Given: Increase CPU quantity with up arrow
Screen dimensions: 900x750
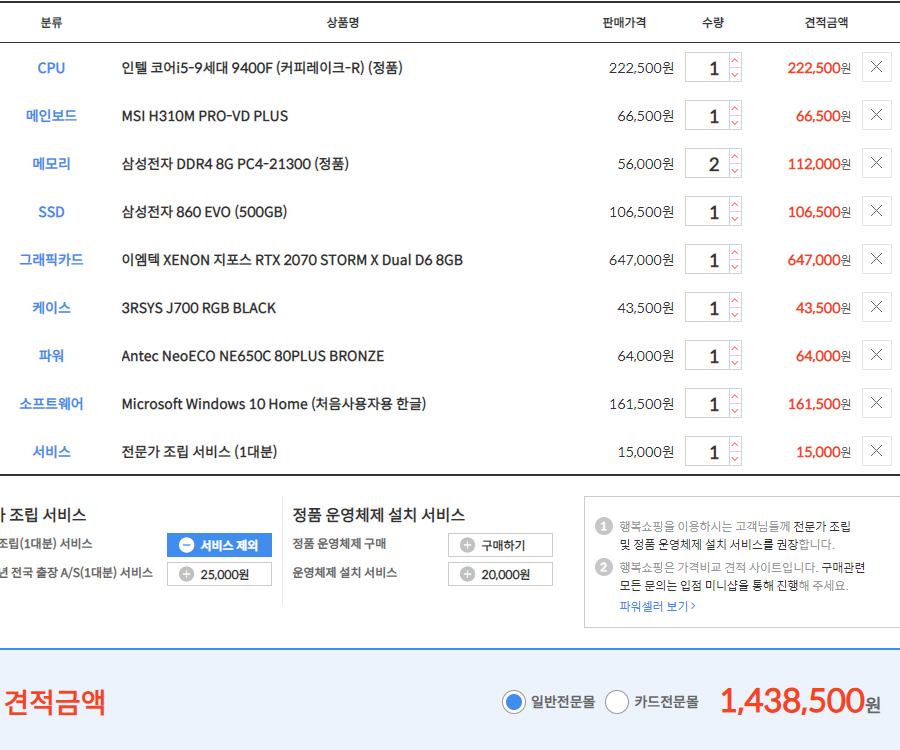Looking at the screenshot, I should tap(735, 60).
